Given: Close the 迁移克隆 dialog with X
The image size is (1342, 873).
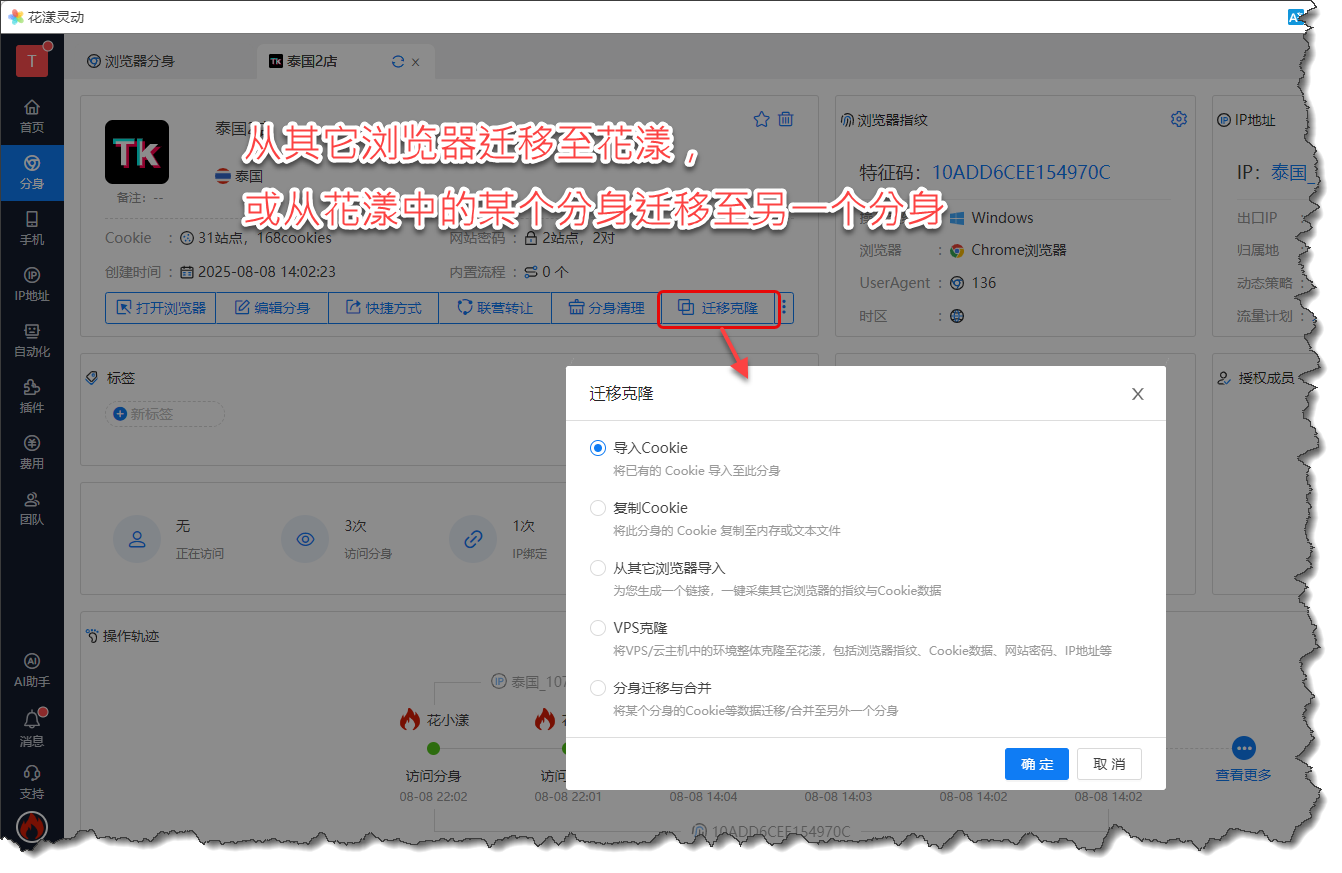Looking at the screenshot, I should [x=1137, y=394].
